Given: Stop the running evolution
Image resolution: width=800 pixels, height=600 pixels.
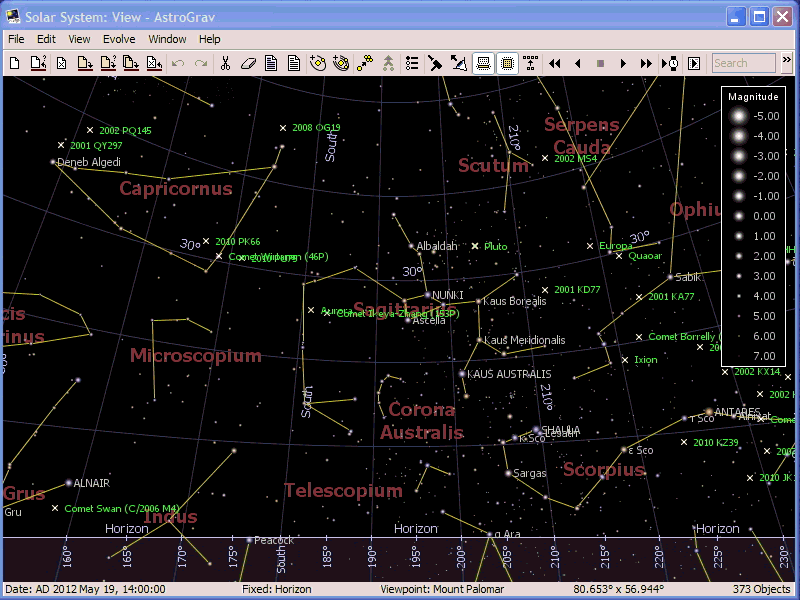Looking at the screenshot, I should tap(600, 63).
